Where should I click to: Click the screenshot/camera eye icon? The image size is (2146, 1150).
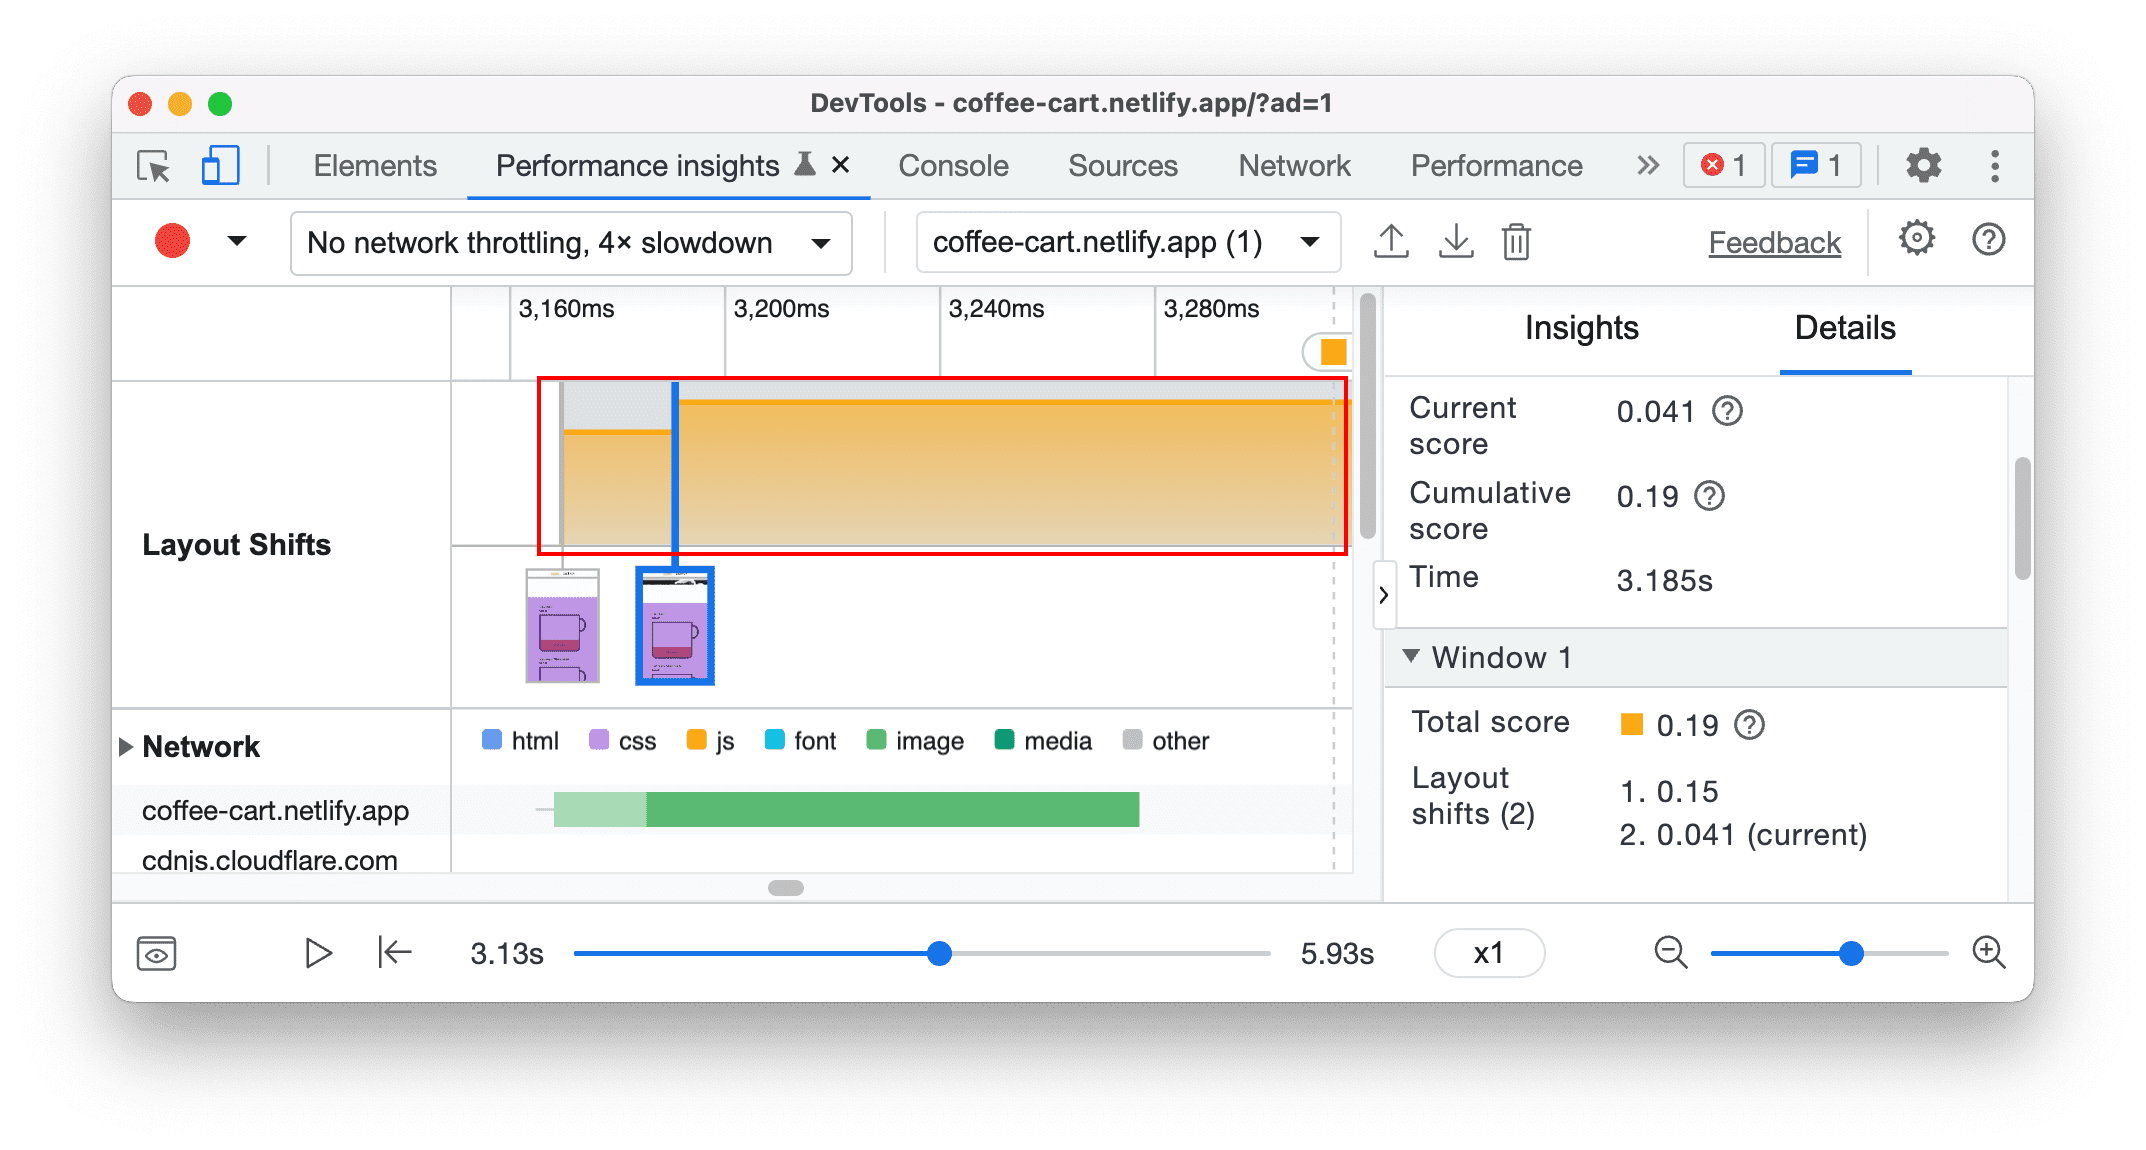158,953
